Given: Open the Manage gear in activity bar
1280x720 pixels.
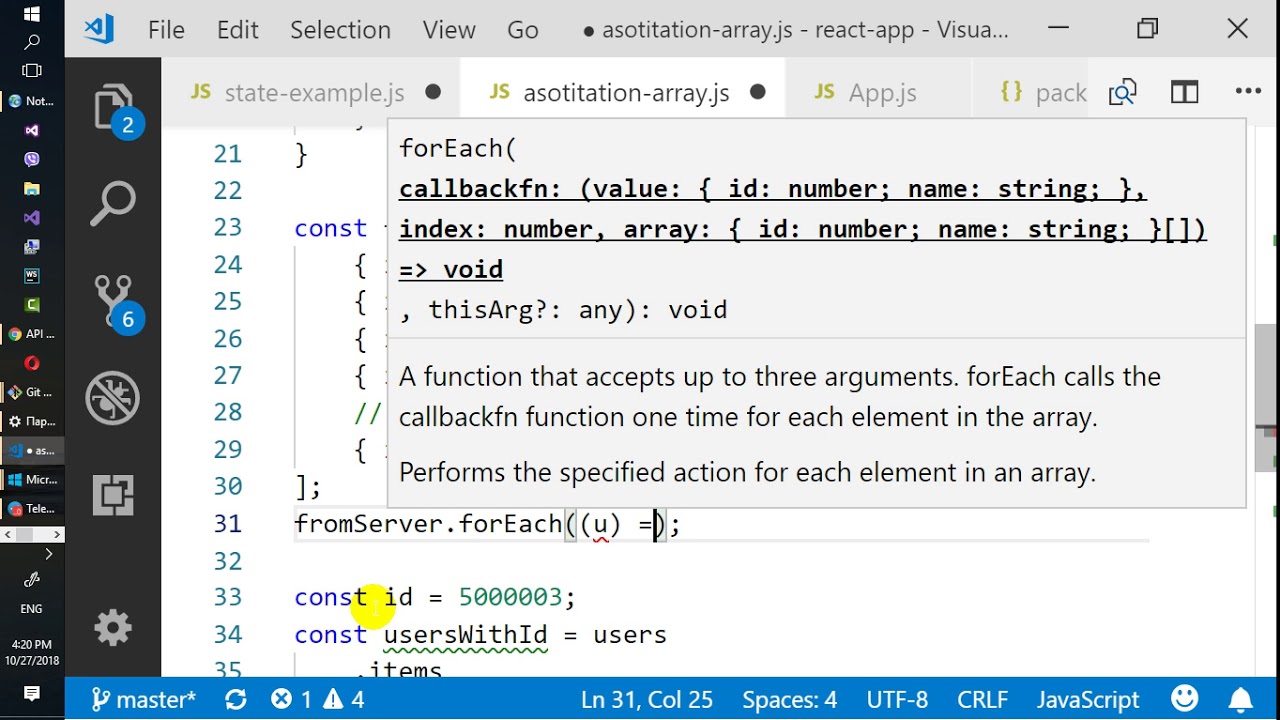Looking at the screenshot, I should coord(113,627).
